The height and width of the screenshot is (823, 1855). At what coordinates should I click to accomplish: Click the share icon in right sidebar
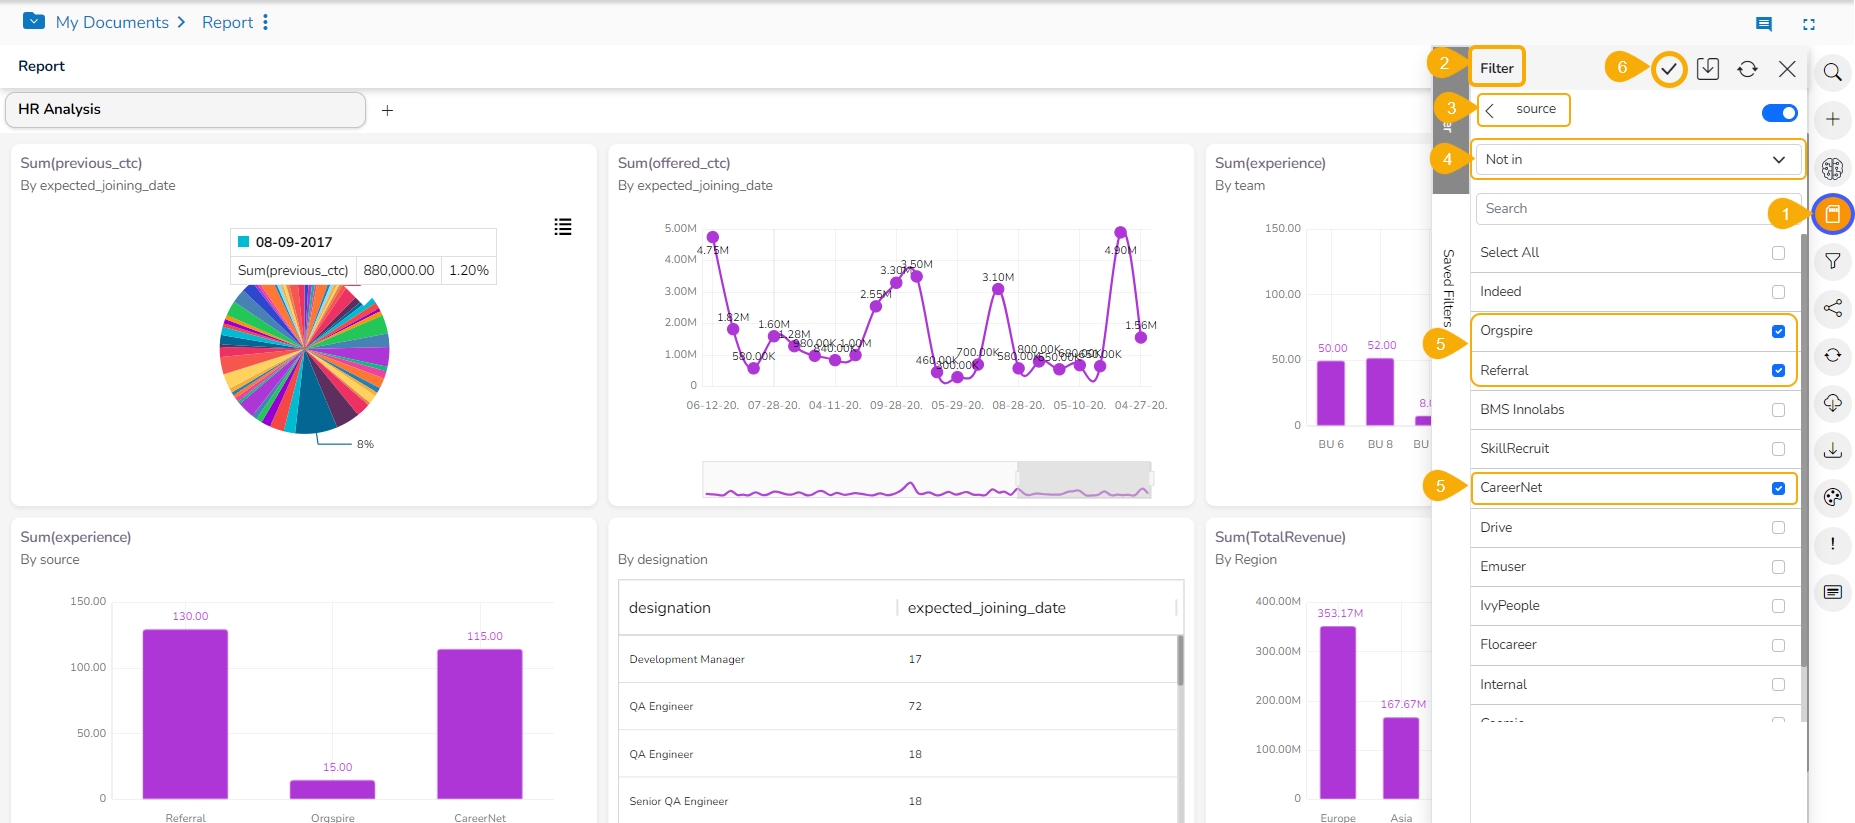click(x=1832, y=308)
